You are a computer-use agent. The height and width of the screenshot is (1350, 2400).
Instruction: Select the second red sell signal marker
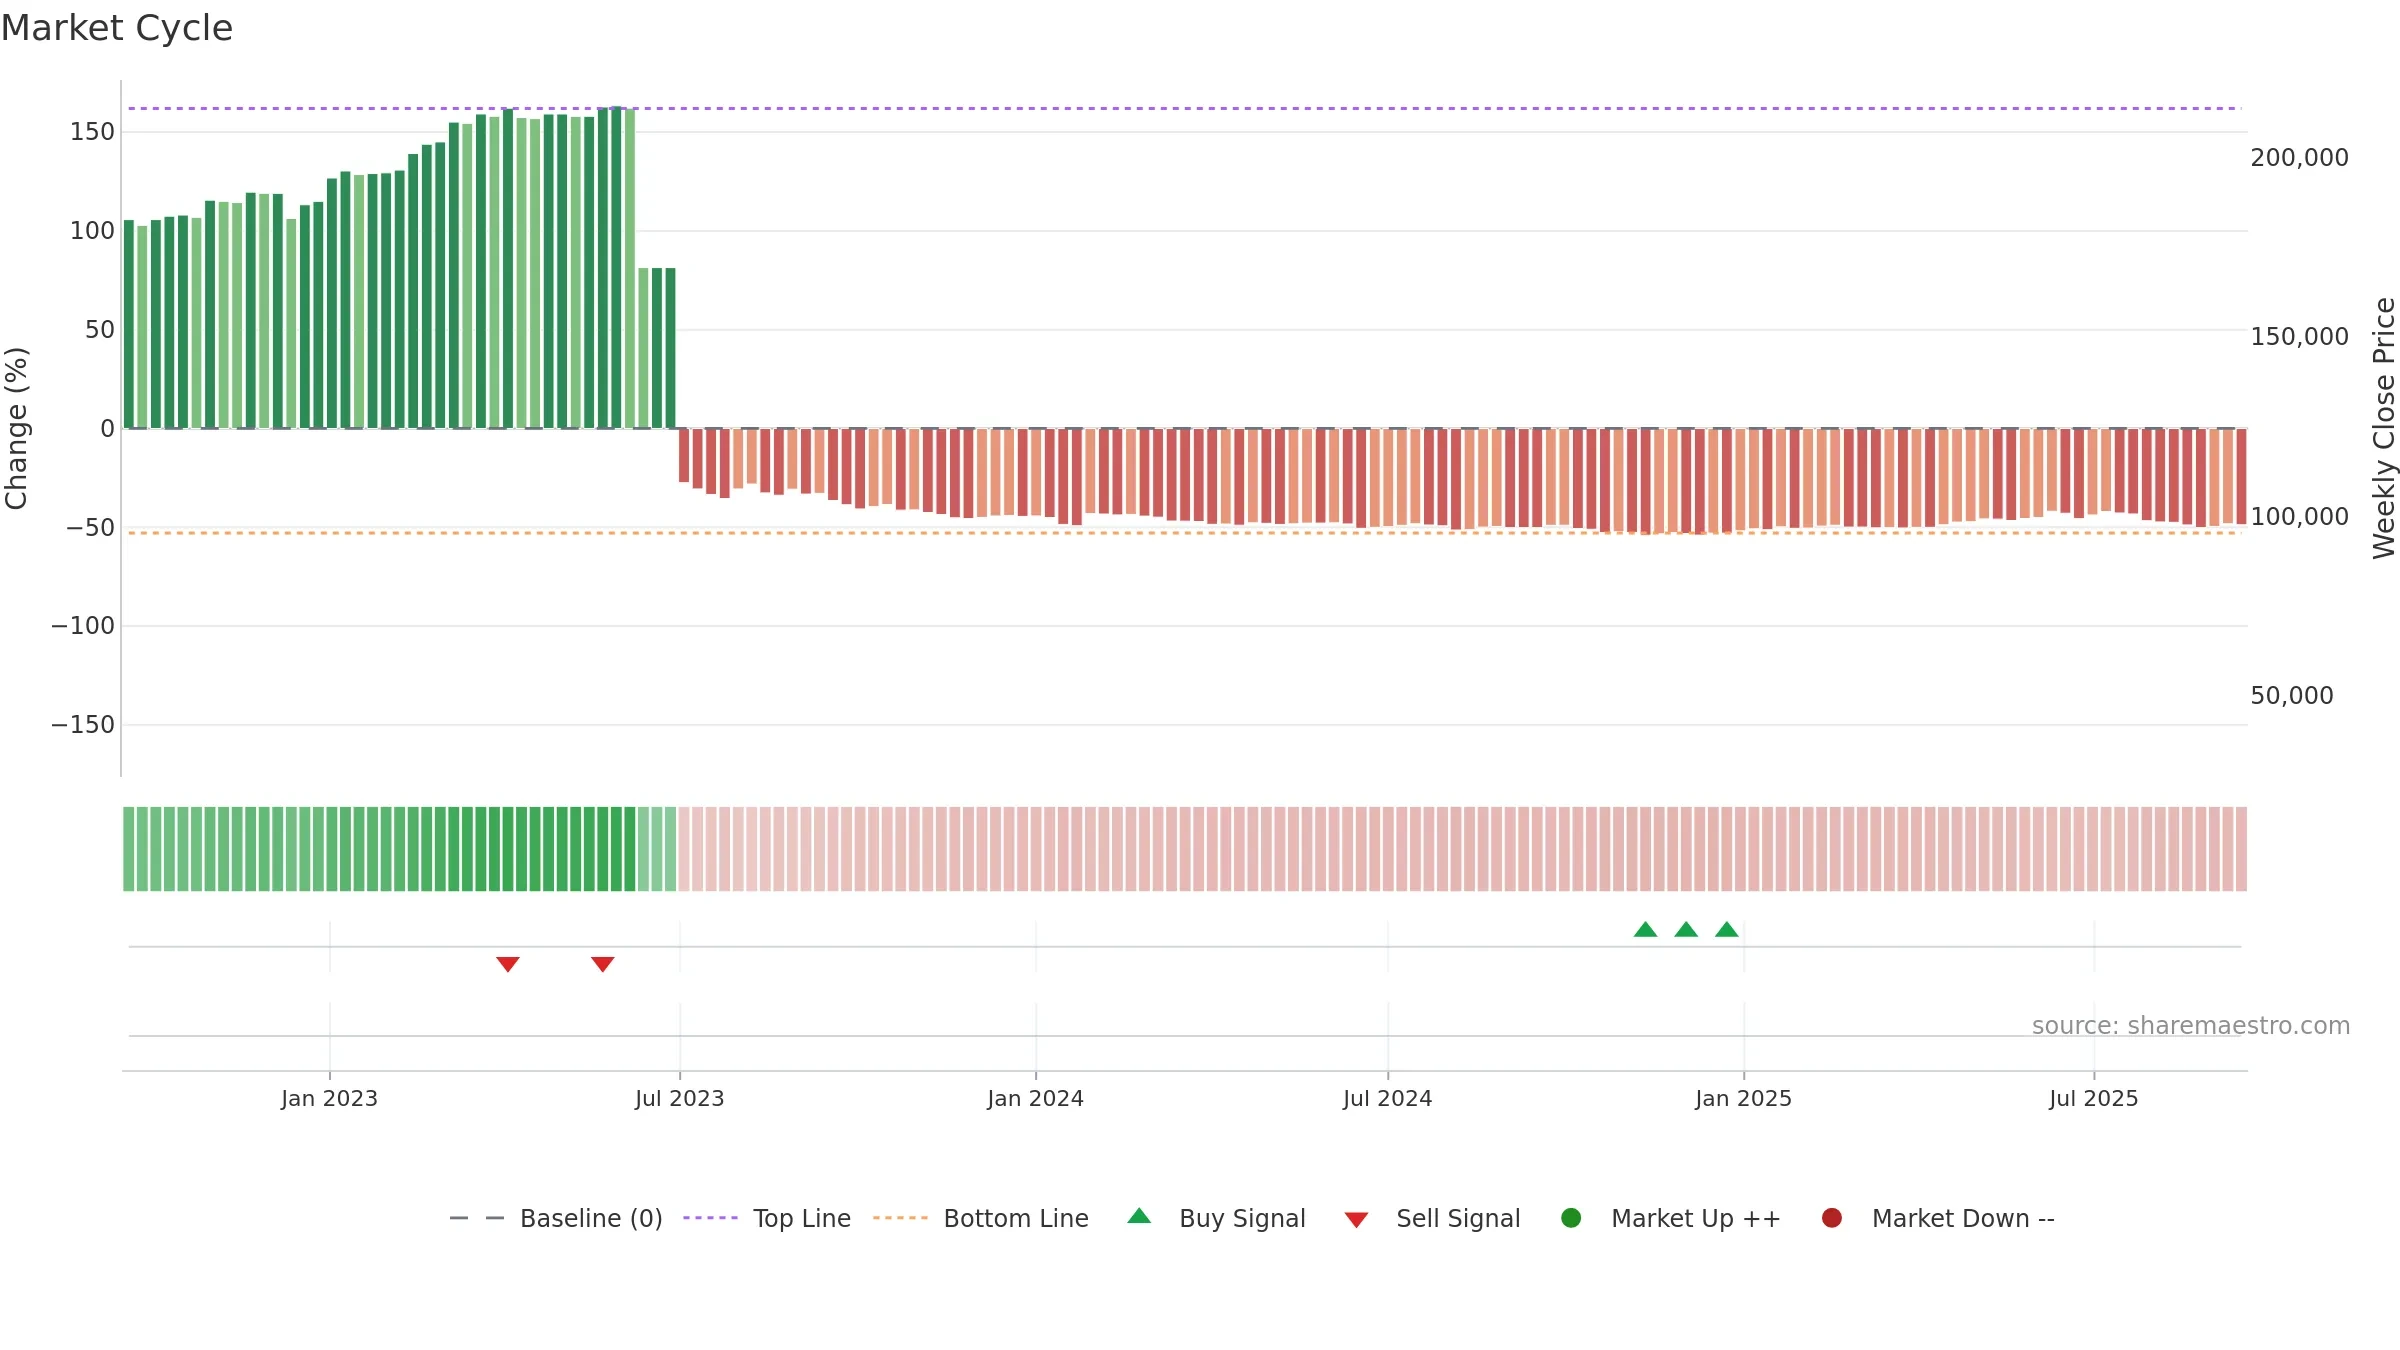click(602, 964)
